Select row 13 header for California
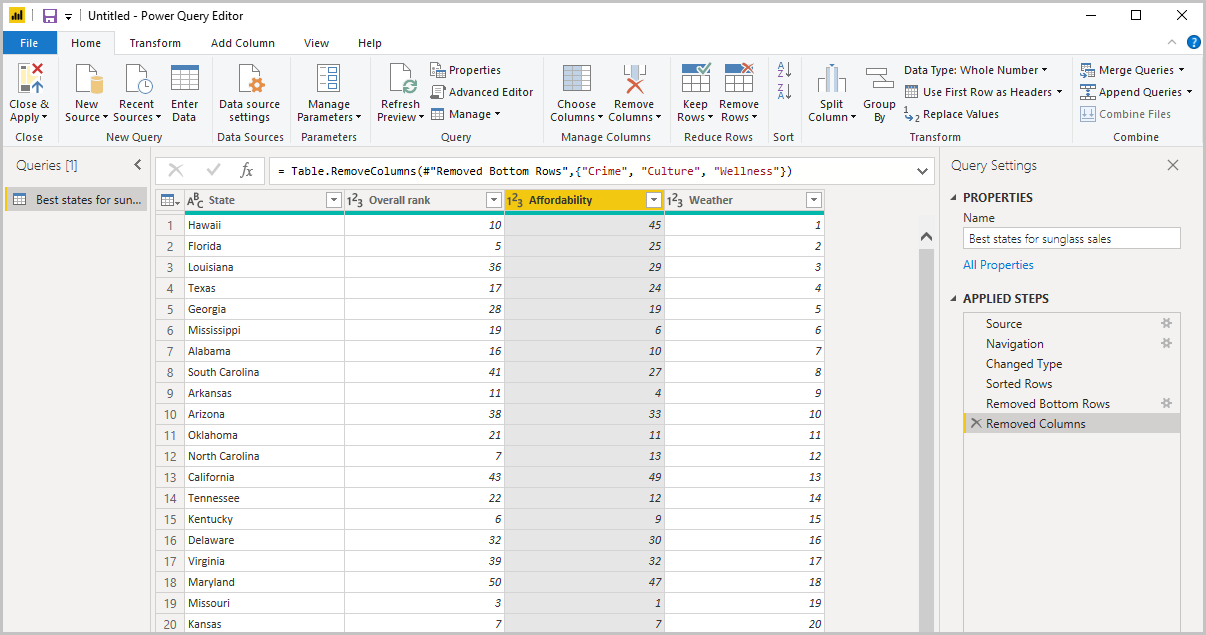 point(170,477)
